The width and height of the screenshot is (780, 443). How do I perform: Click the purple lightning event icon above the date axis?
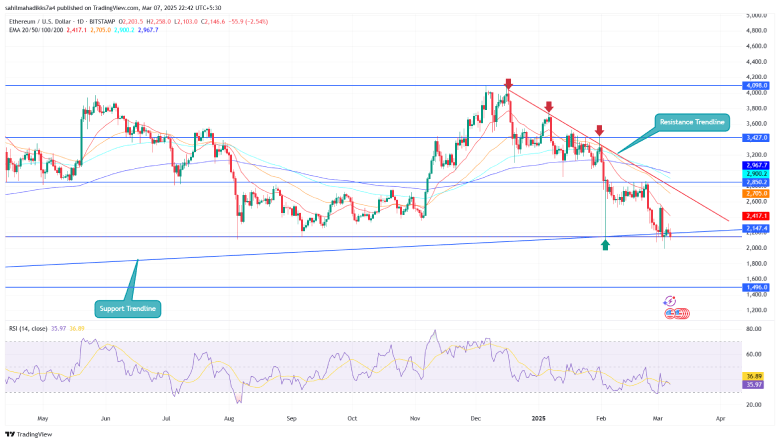click(670, 300)
